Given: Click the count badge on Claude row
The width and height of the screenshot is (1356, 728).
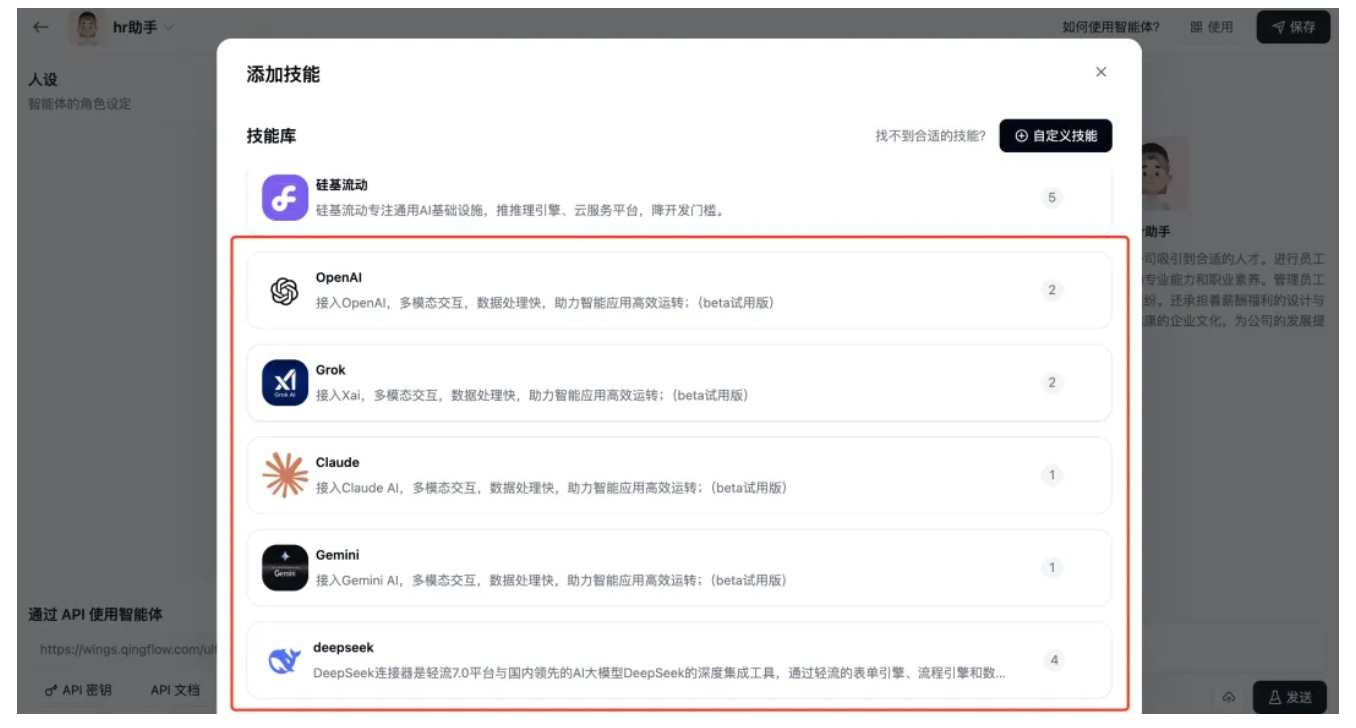Looking at the screenshot, I should point(1051,475).
